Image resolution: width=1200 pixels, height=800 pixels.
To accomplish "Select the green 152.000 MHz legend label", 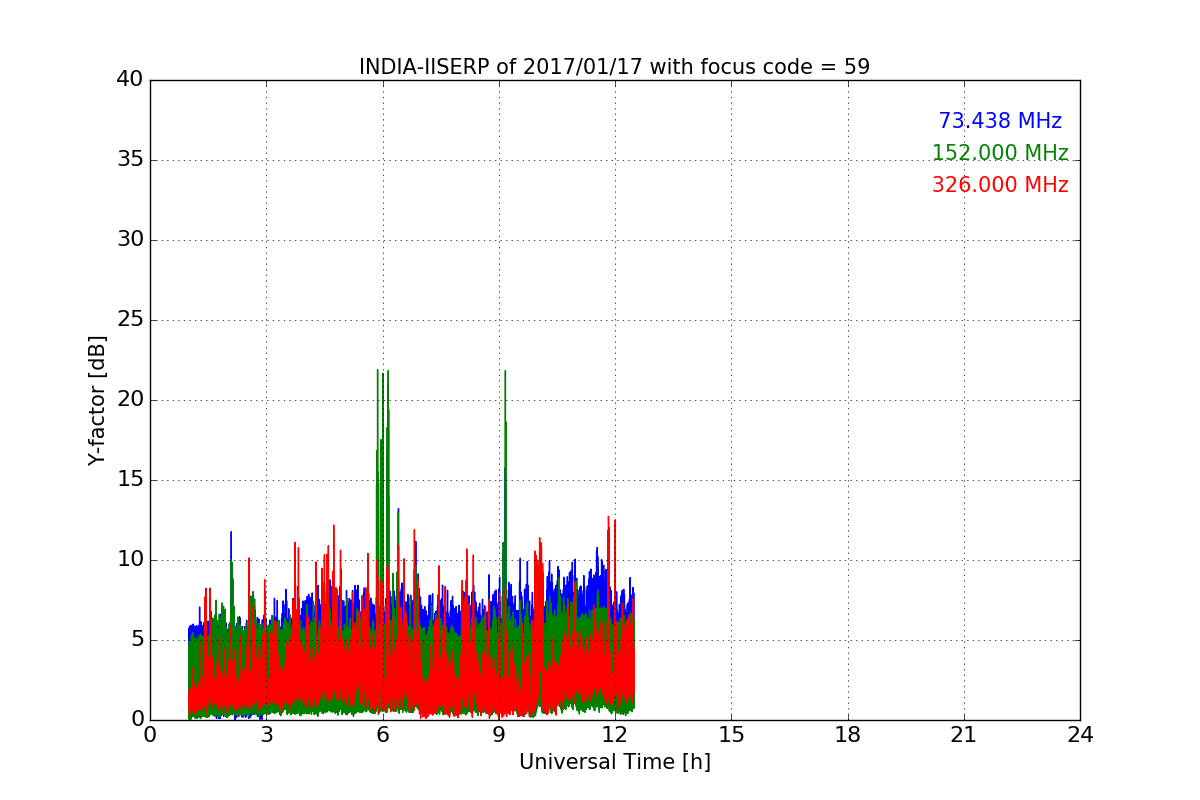I will [1000, 153].
